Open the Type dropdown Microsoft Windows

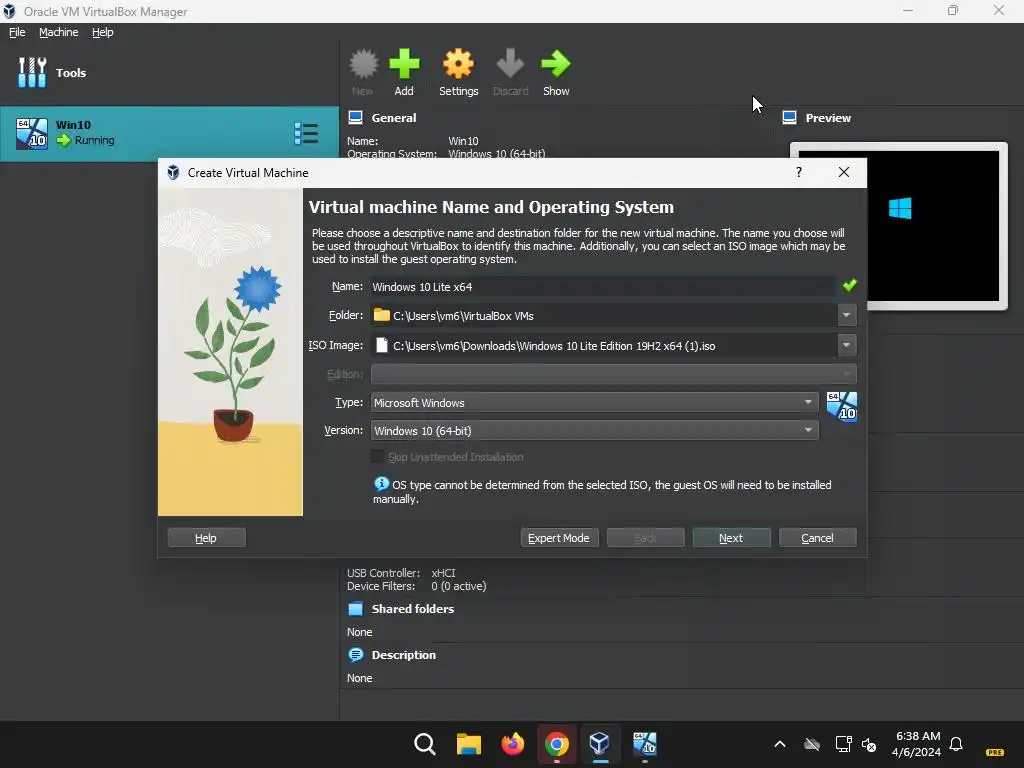coord(594,402)
